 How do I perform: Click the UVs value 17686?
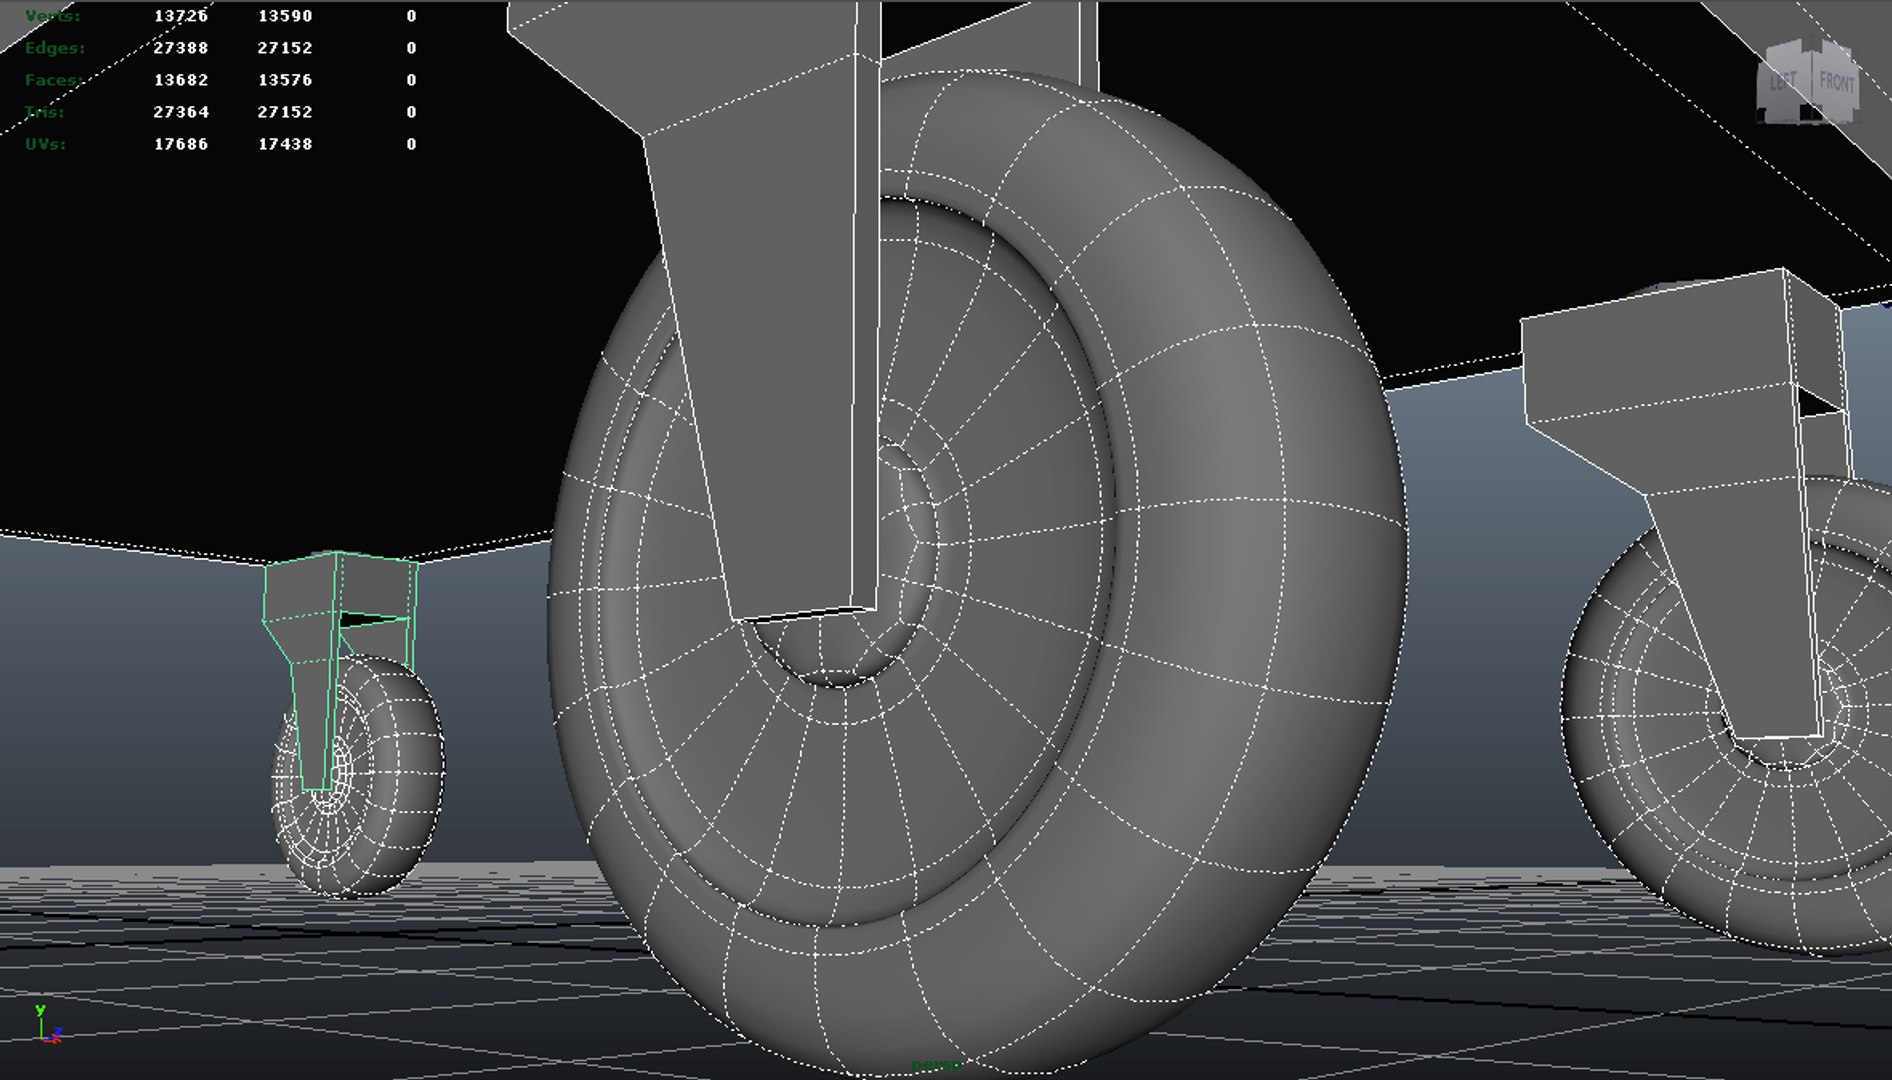pos(181,144)
